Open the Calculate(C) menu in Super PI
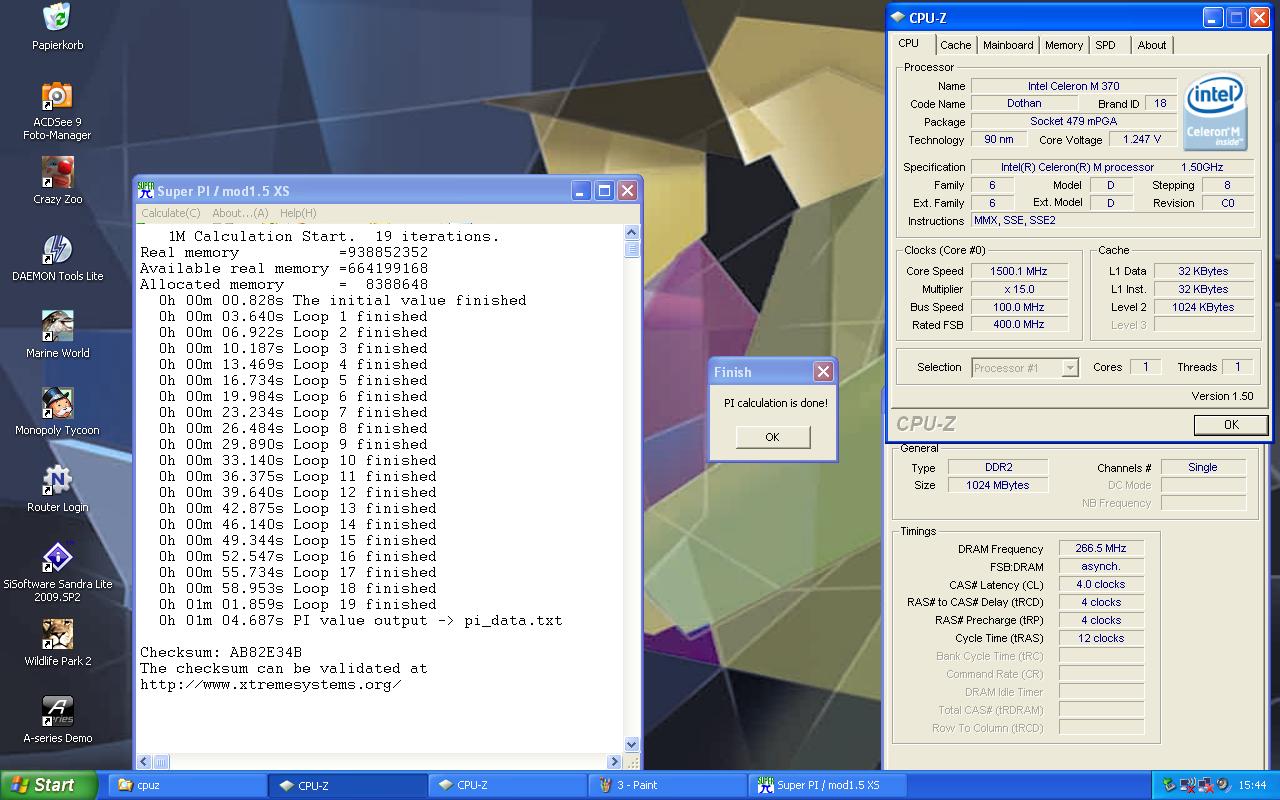This screenshot has height=800, width=1280. point(170,213)
